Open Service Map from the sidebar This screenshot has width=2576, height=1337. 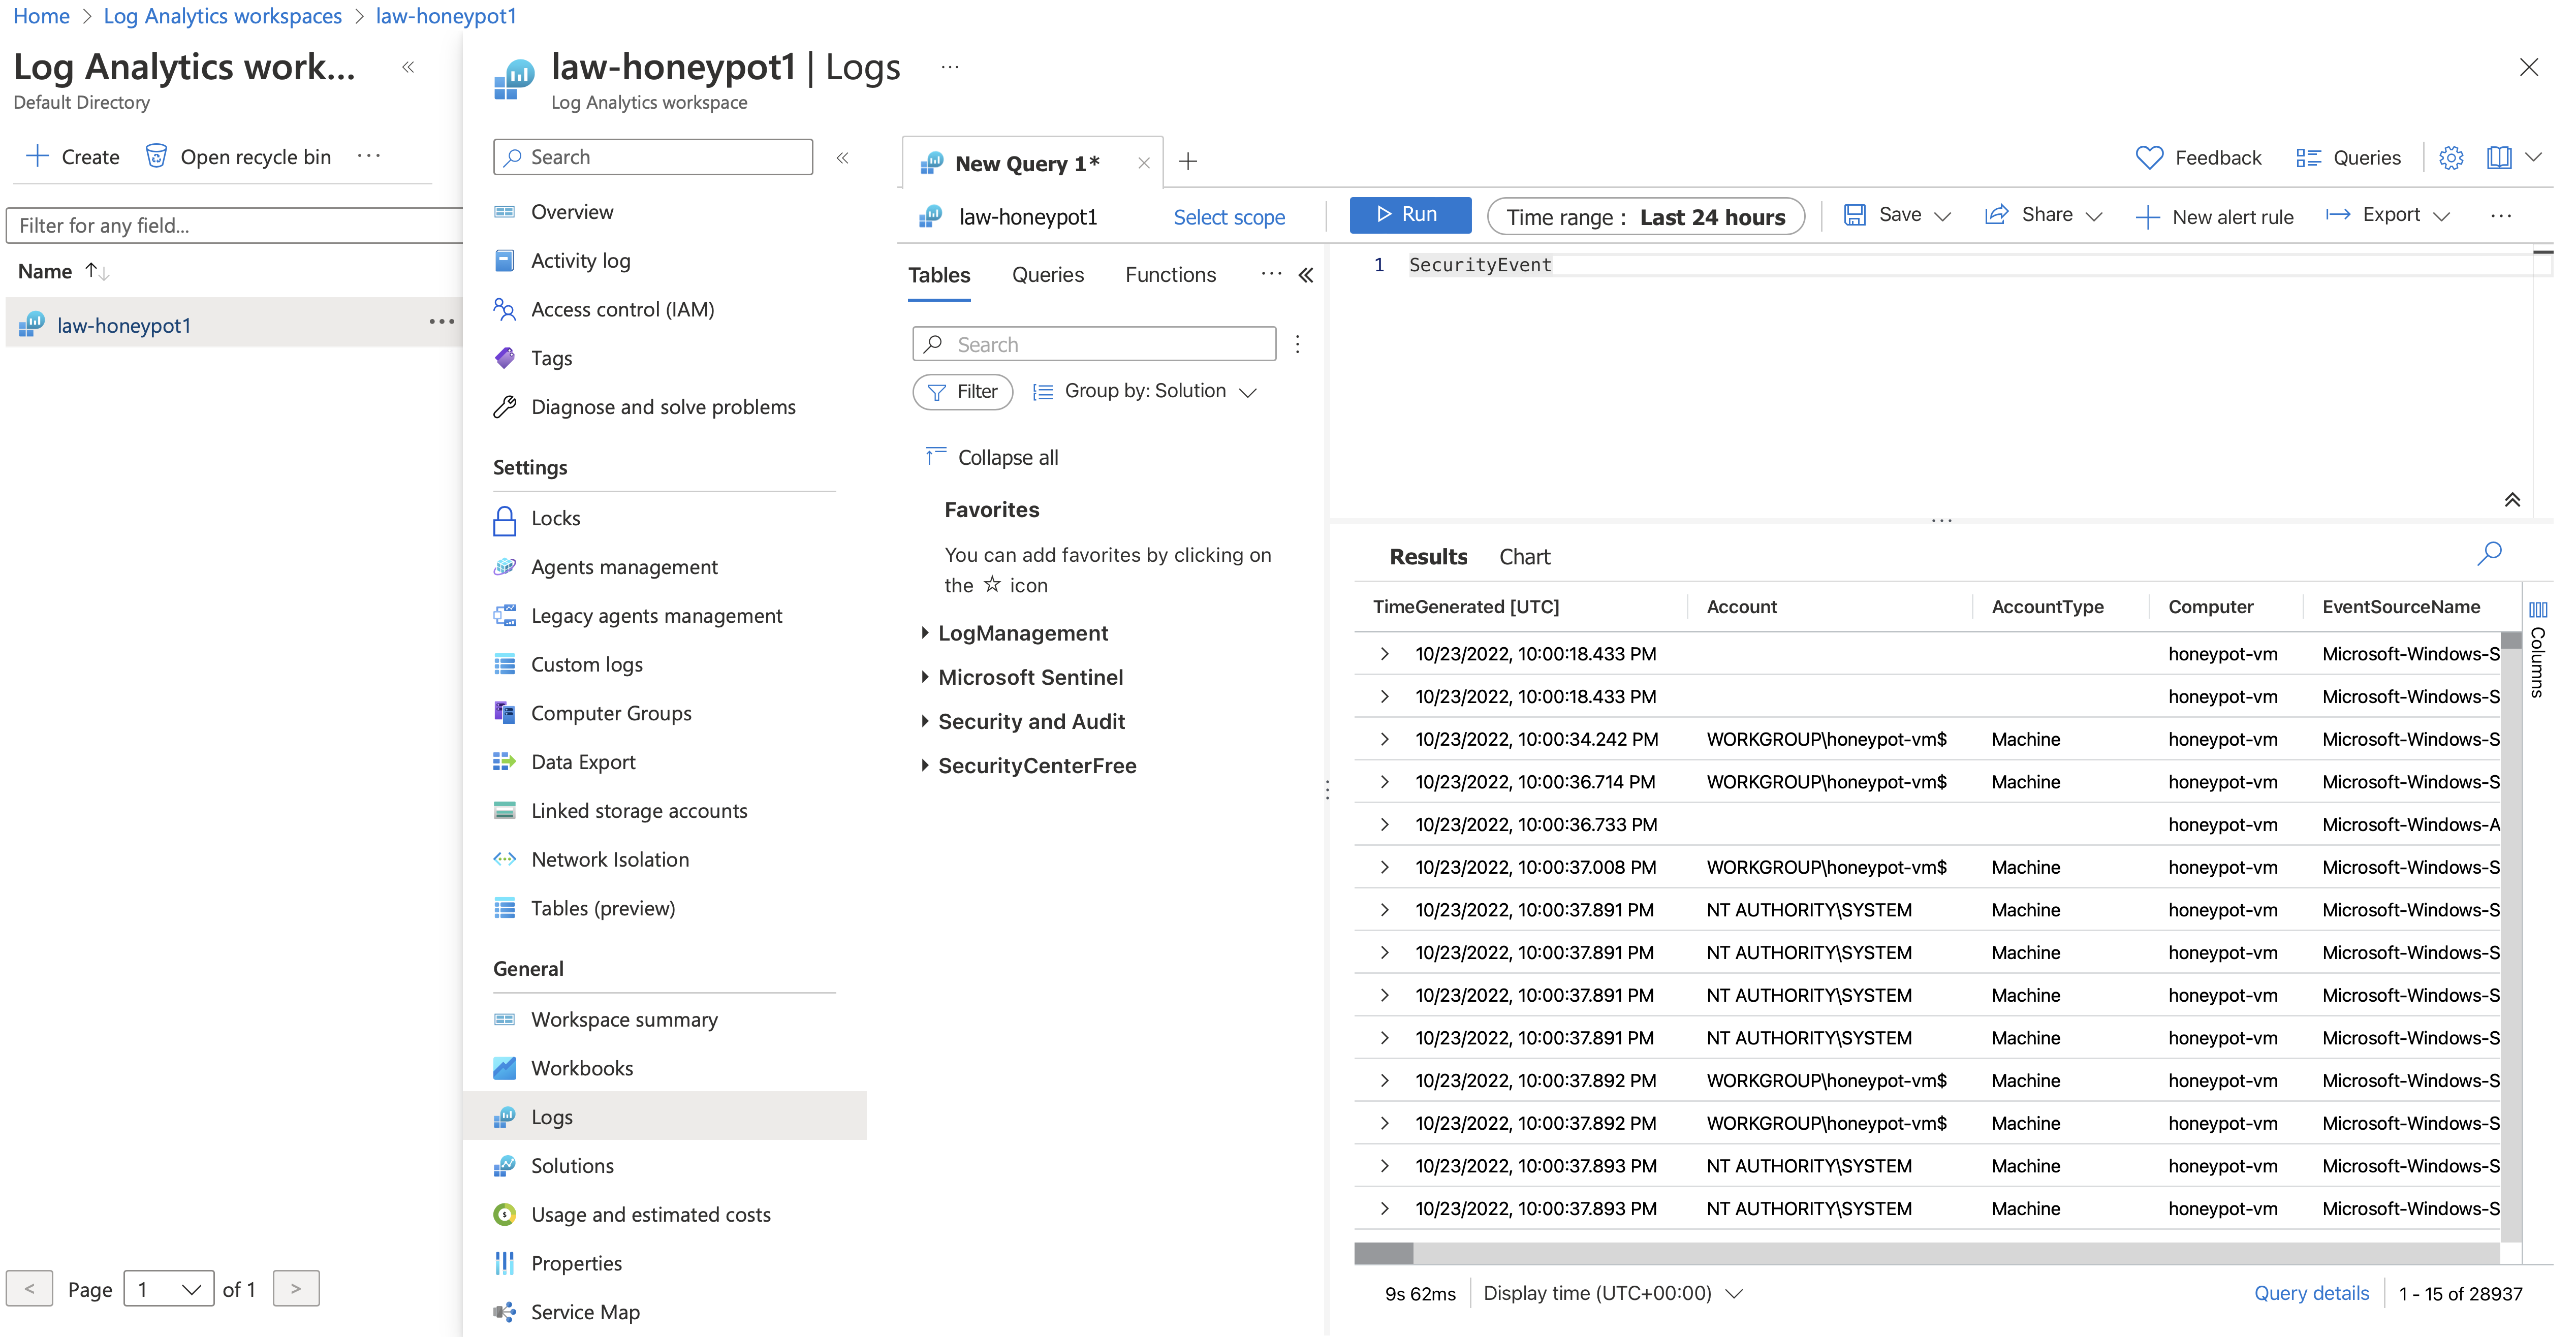pos(585,1311)
